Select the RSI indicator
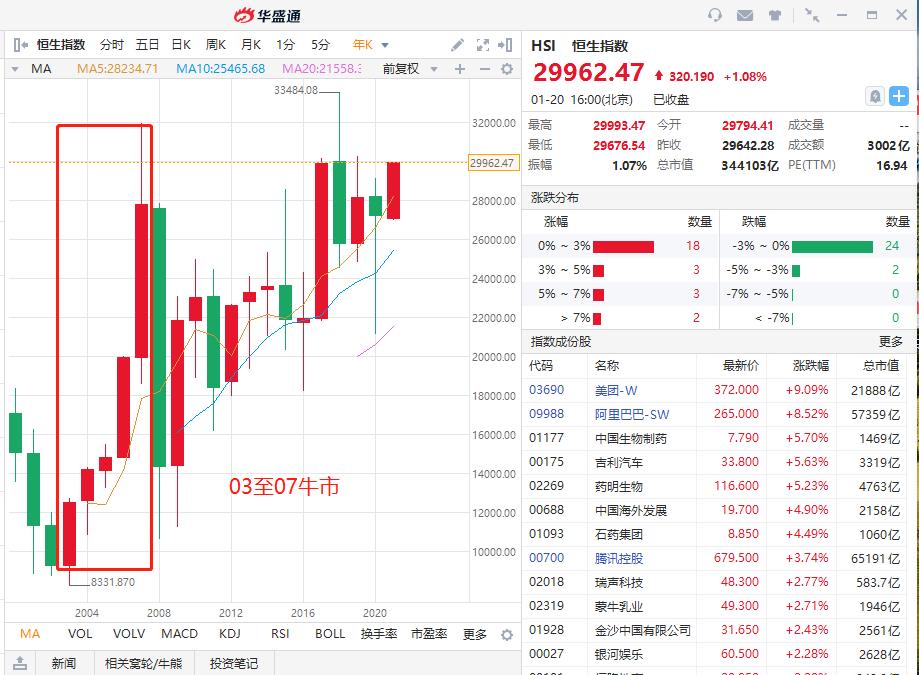Screen dimensions: 919x675 pos(280,634)
